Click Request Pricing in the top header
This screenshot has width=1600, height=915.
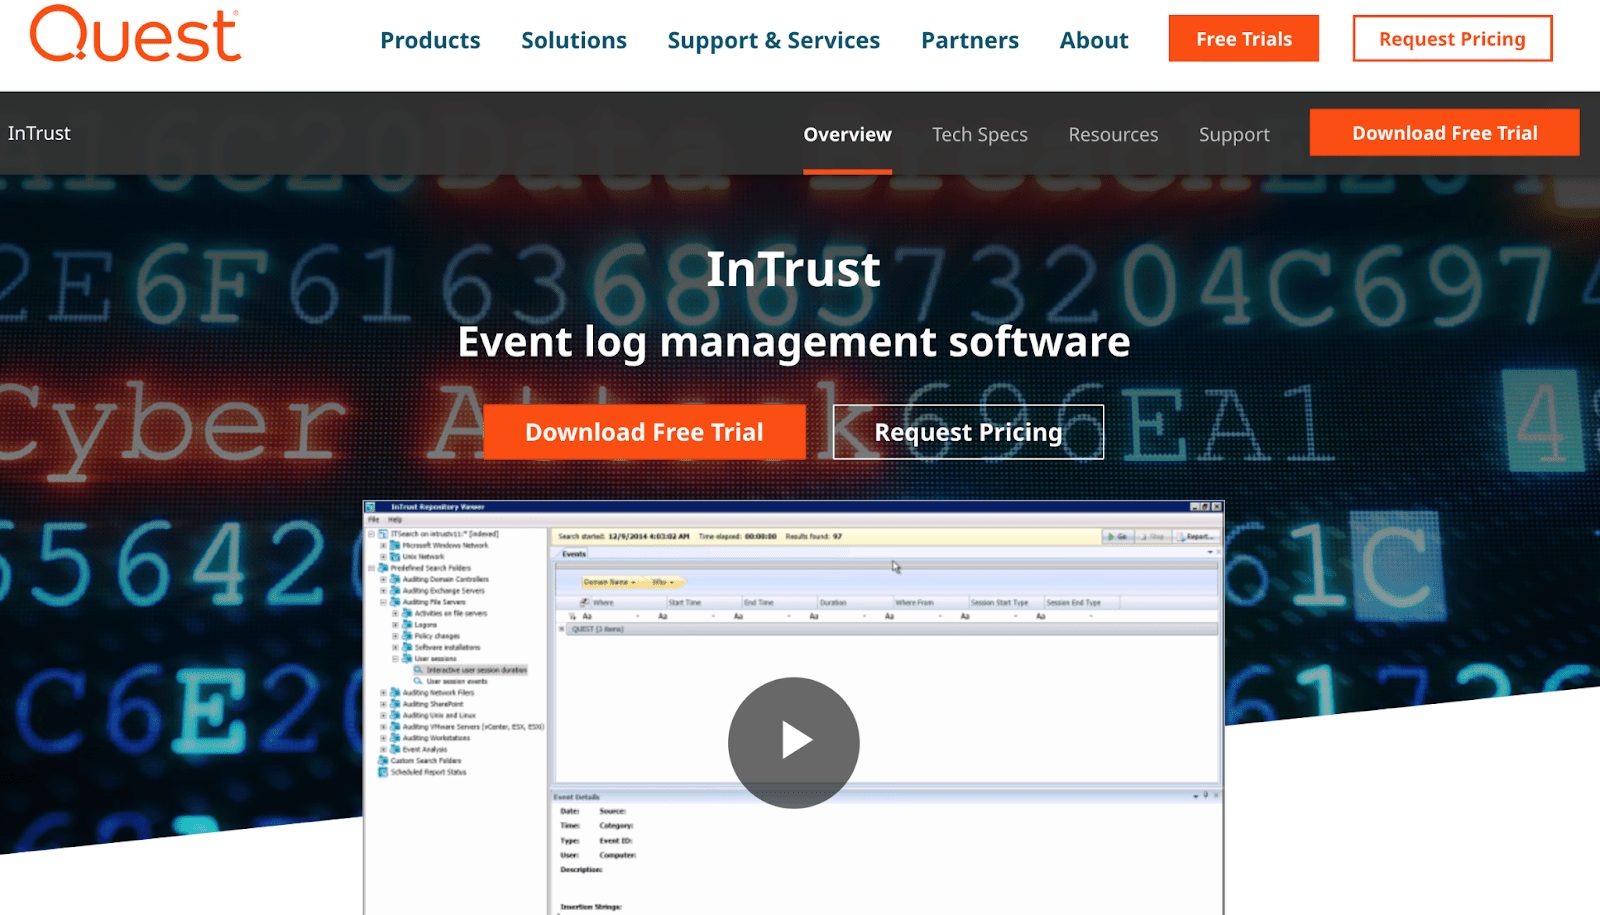[1452, 39]
